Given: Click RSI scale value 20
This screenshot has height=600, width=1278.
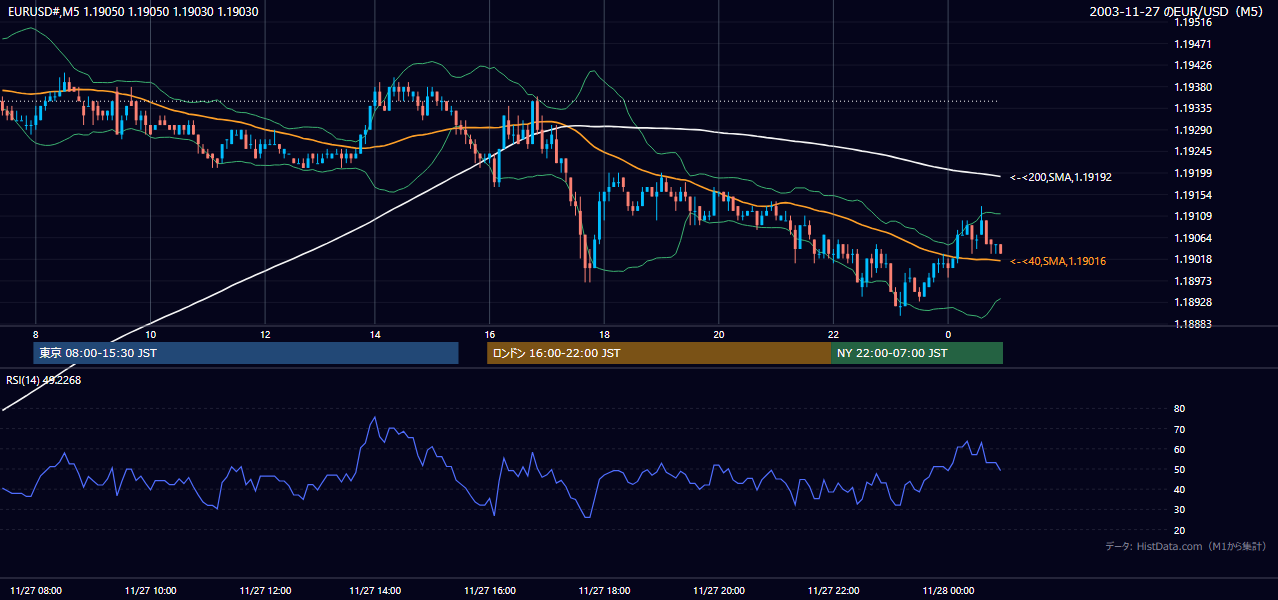Looking at the screenshot, I should coord(1179,531).
